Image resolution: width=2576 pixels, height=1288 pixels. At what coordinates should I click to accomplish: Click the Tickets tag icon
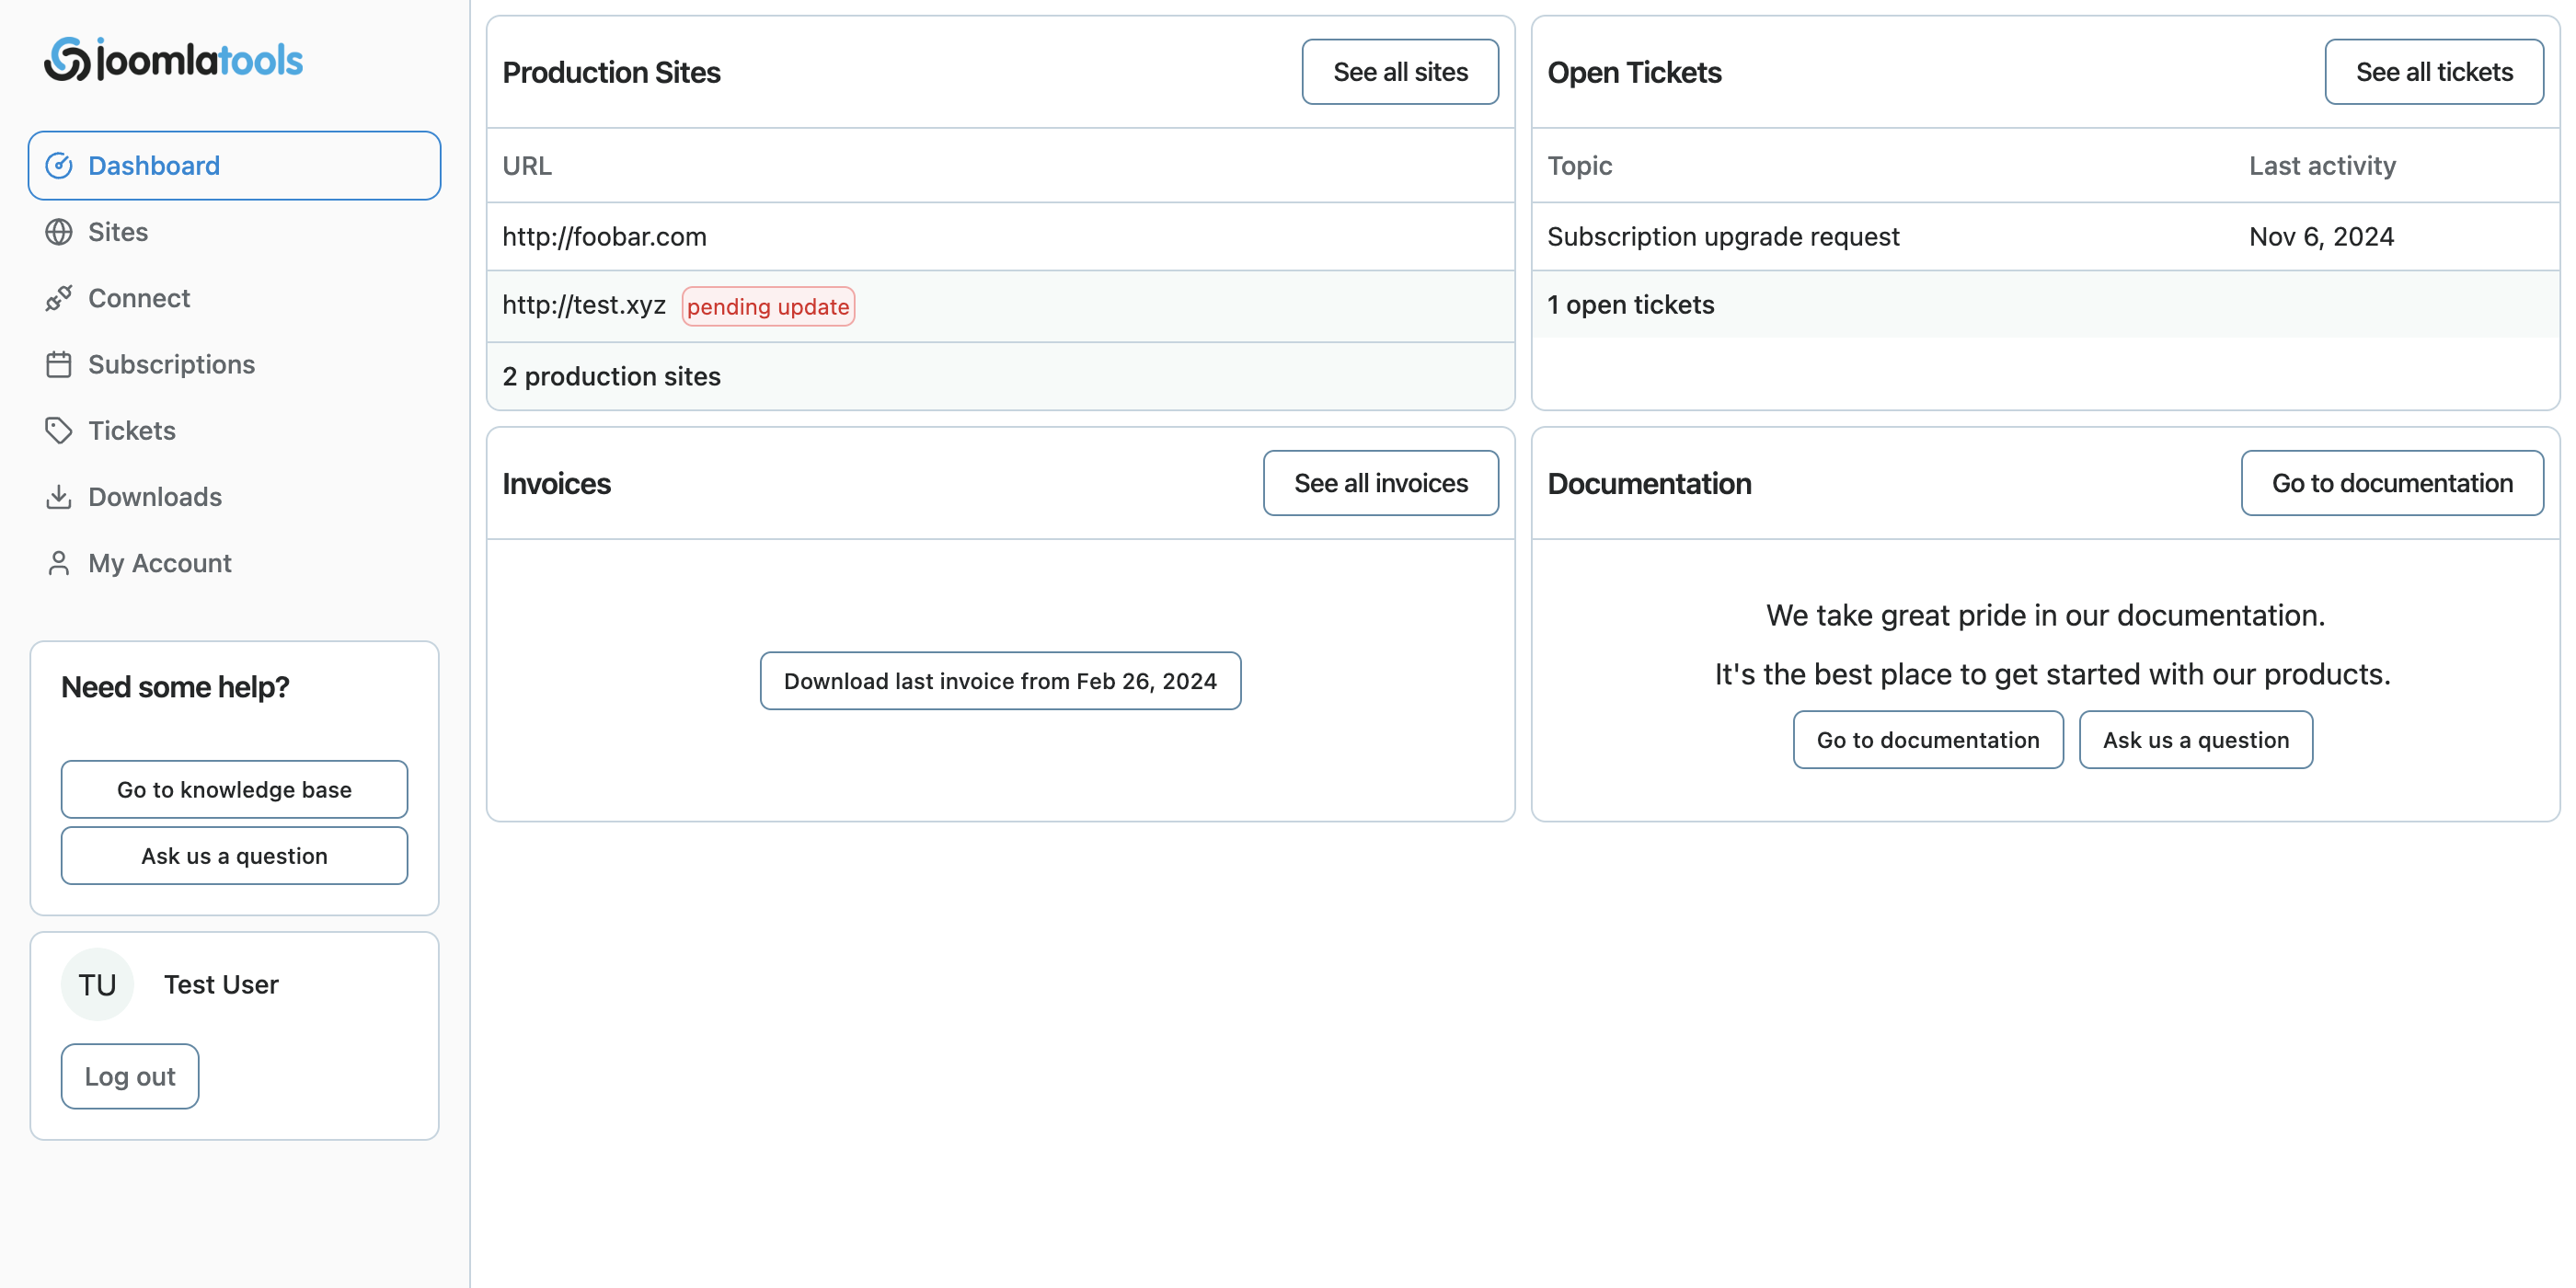59,431
